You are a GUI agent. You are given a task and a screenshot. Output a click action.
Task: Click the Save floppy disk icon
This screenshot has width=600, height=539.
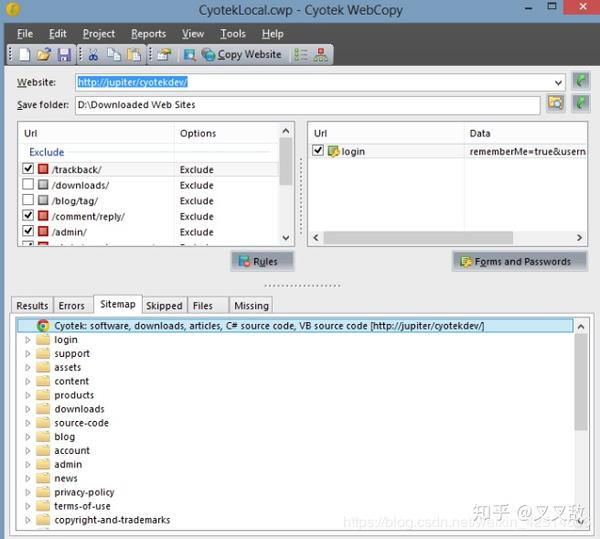[x=64, y=55]
